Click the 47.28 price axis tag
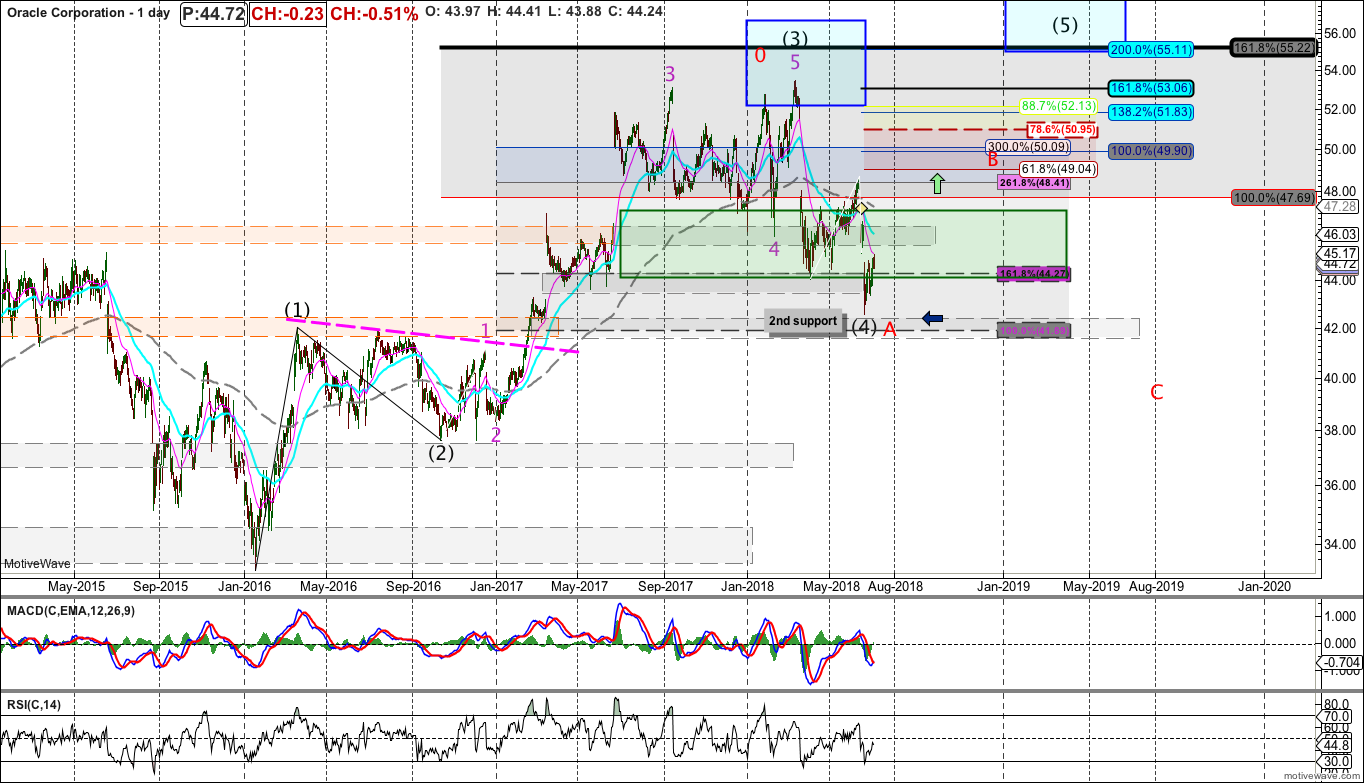This screenshot has height=783, width=1364. 1338,206
